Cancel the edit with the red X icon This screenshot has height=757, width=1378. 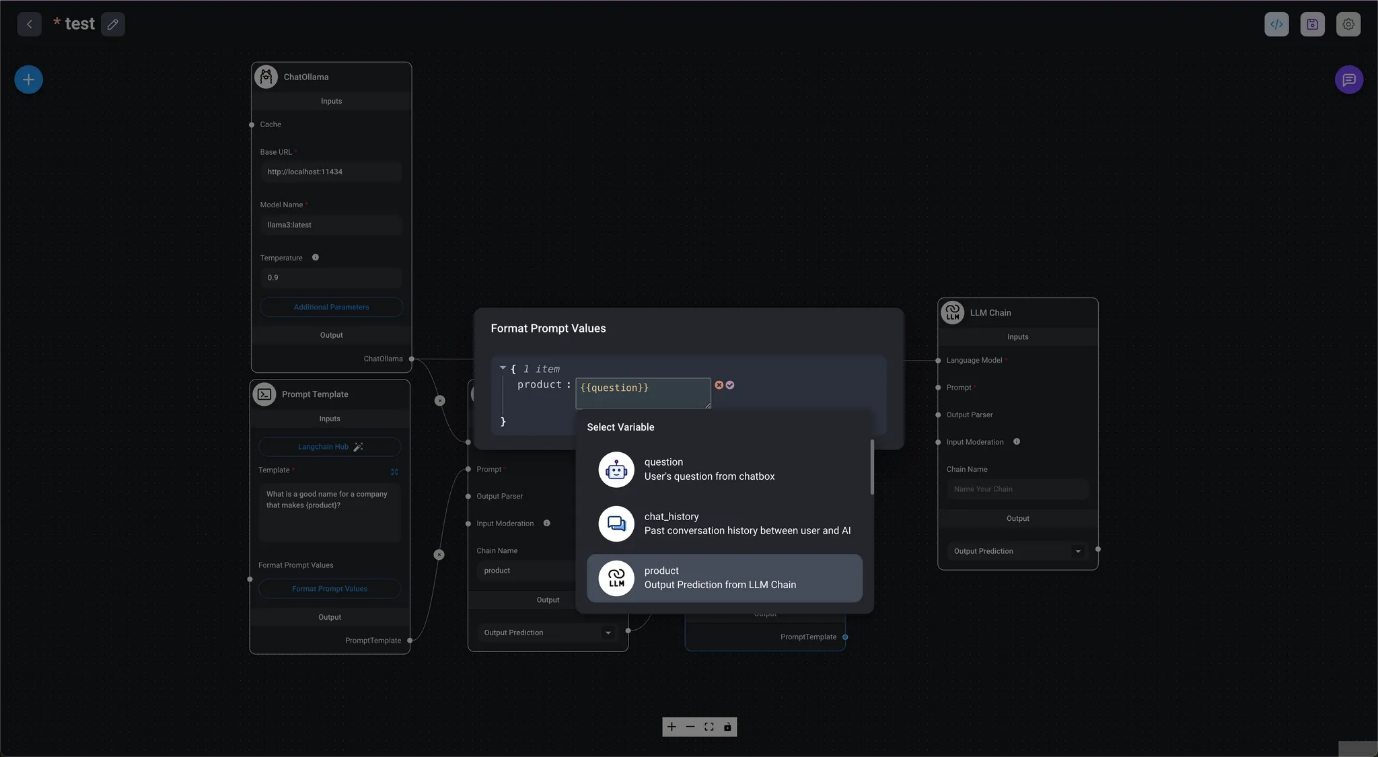(x=719, y=385)
